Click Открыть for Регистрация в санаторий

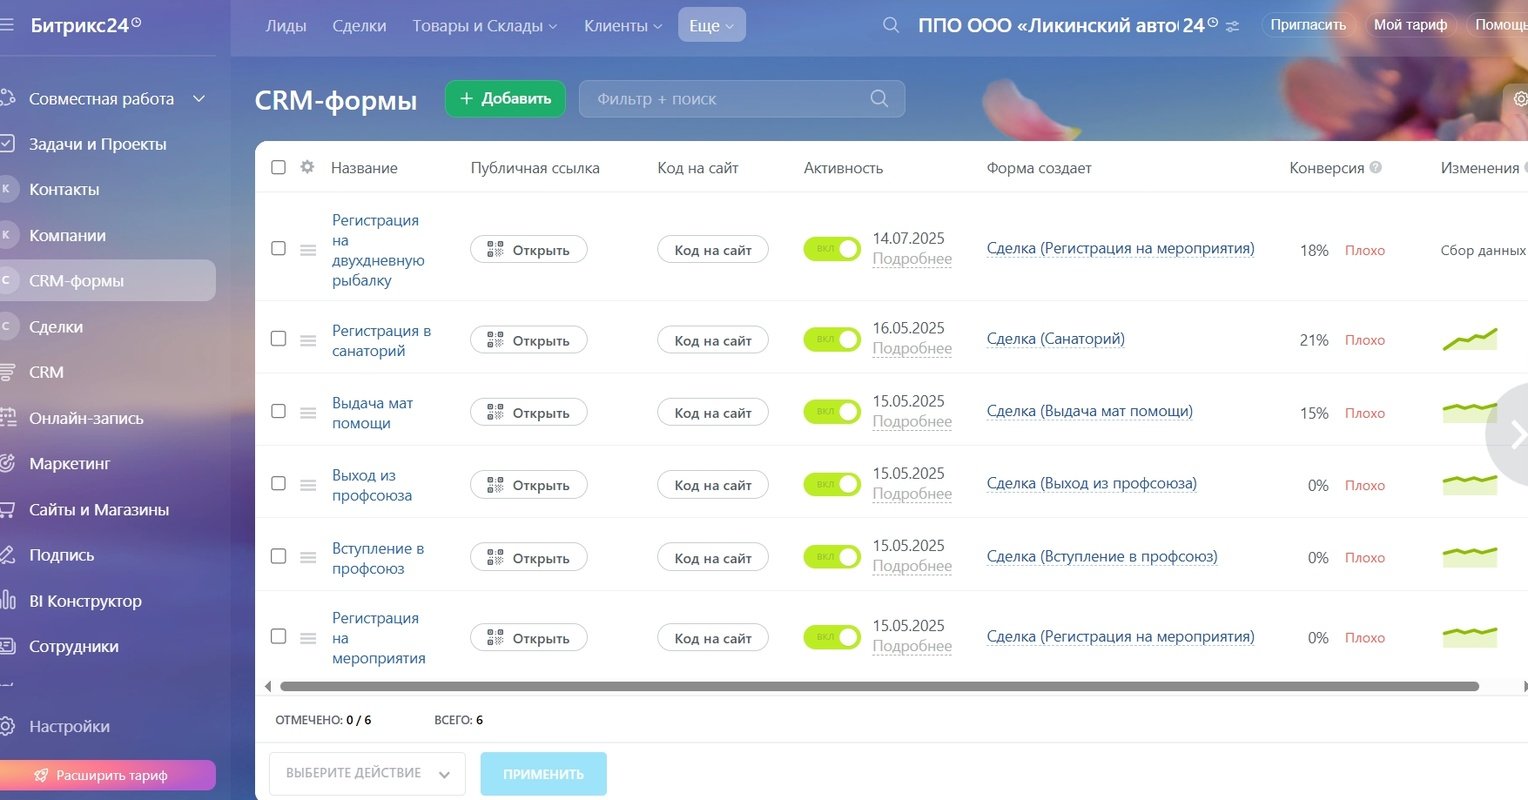529,340
